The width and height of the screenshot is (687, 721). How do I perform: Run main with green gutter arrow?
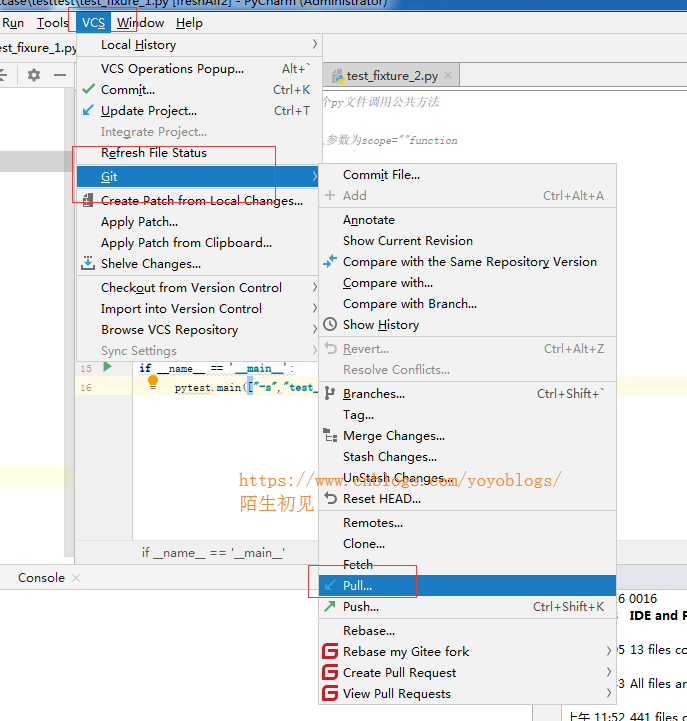point(108,367)
